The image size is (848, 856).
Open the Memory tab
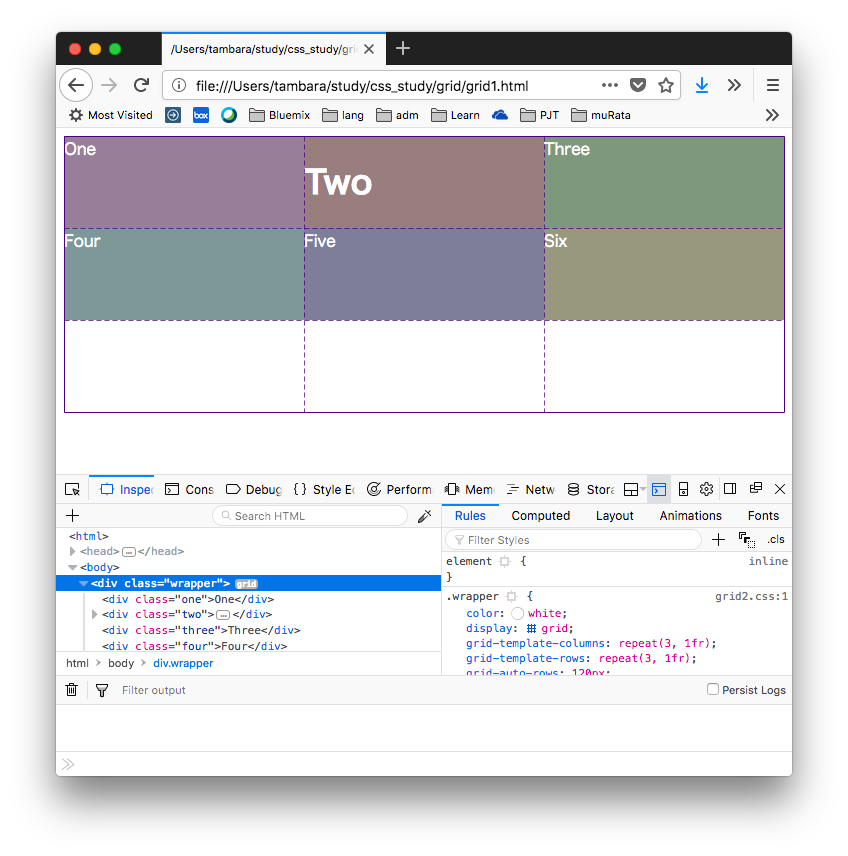click(470, 489)
